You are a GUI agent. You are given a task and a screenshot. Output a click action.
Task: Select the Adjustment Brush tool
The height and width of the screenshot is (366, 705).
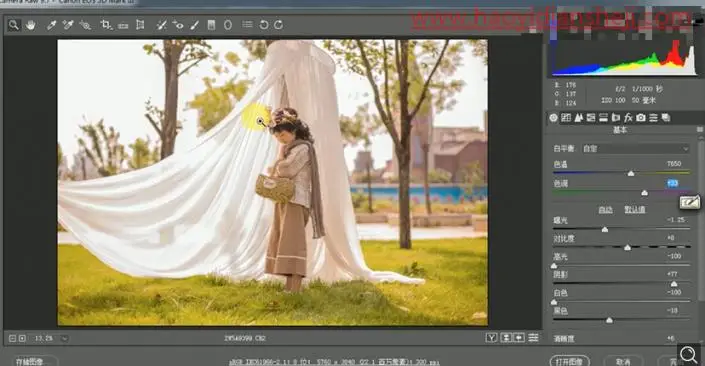[x=194, y=25]
